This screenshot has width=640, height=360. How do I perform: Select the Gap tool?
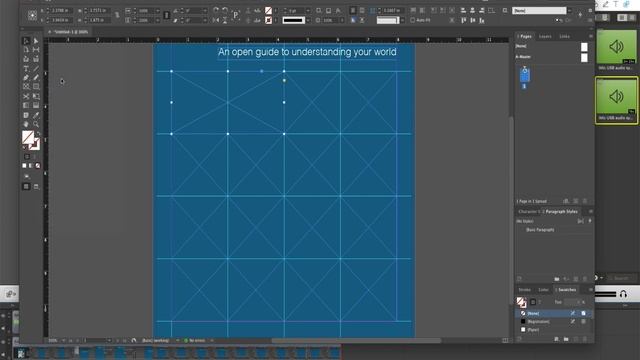(x=36, y=50)
